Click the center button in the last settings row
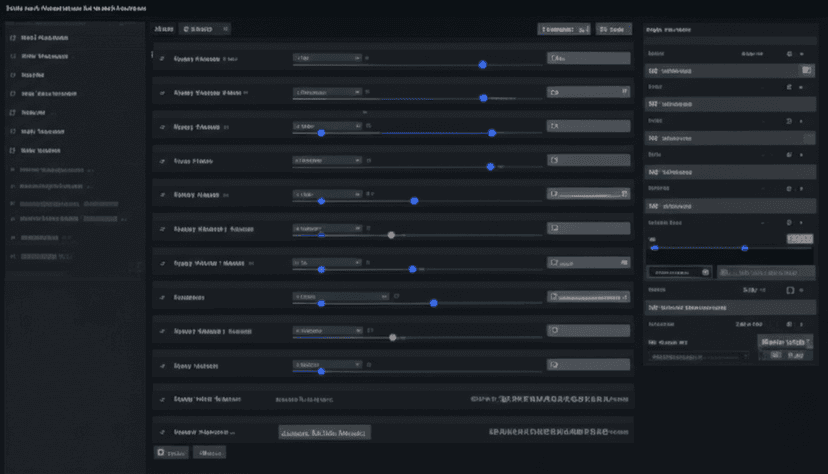The image size is (828, 474). pos(324,433)
